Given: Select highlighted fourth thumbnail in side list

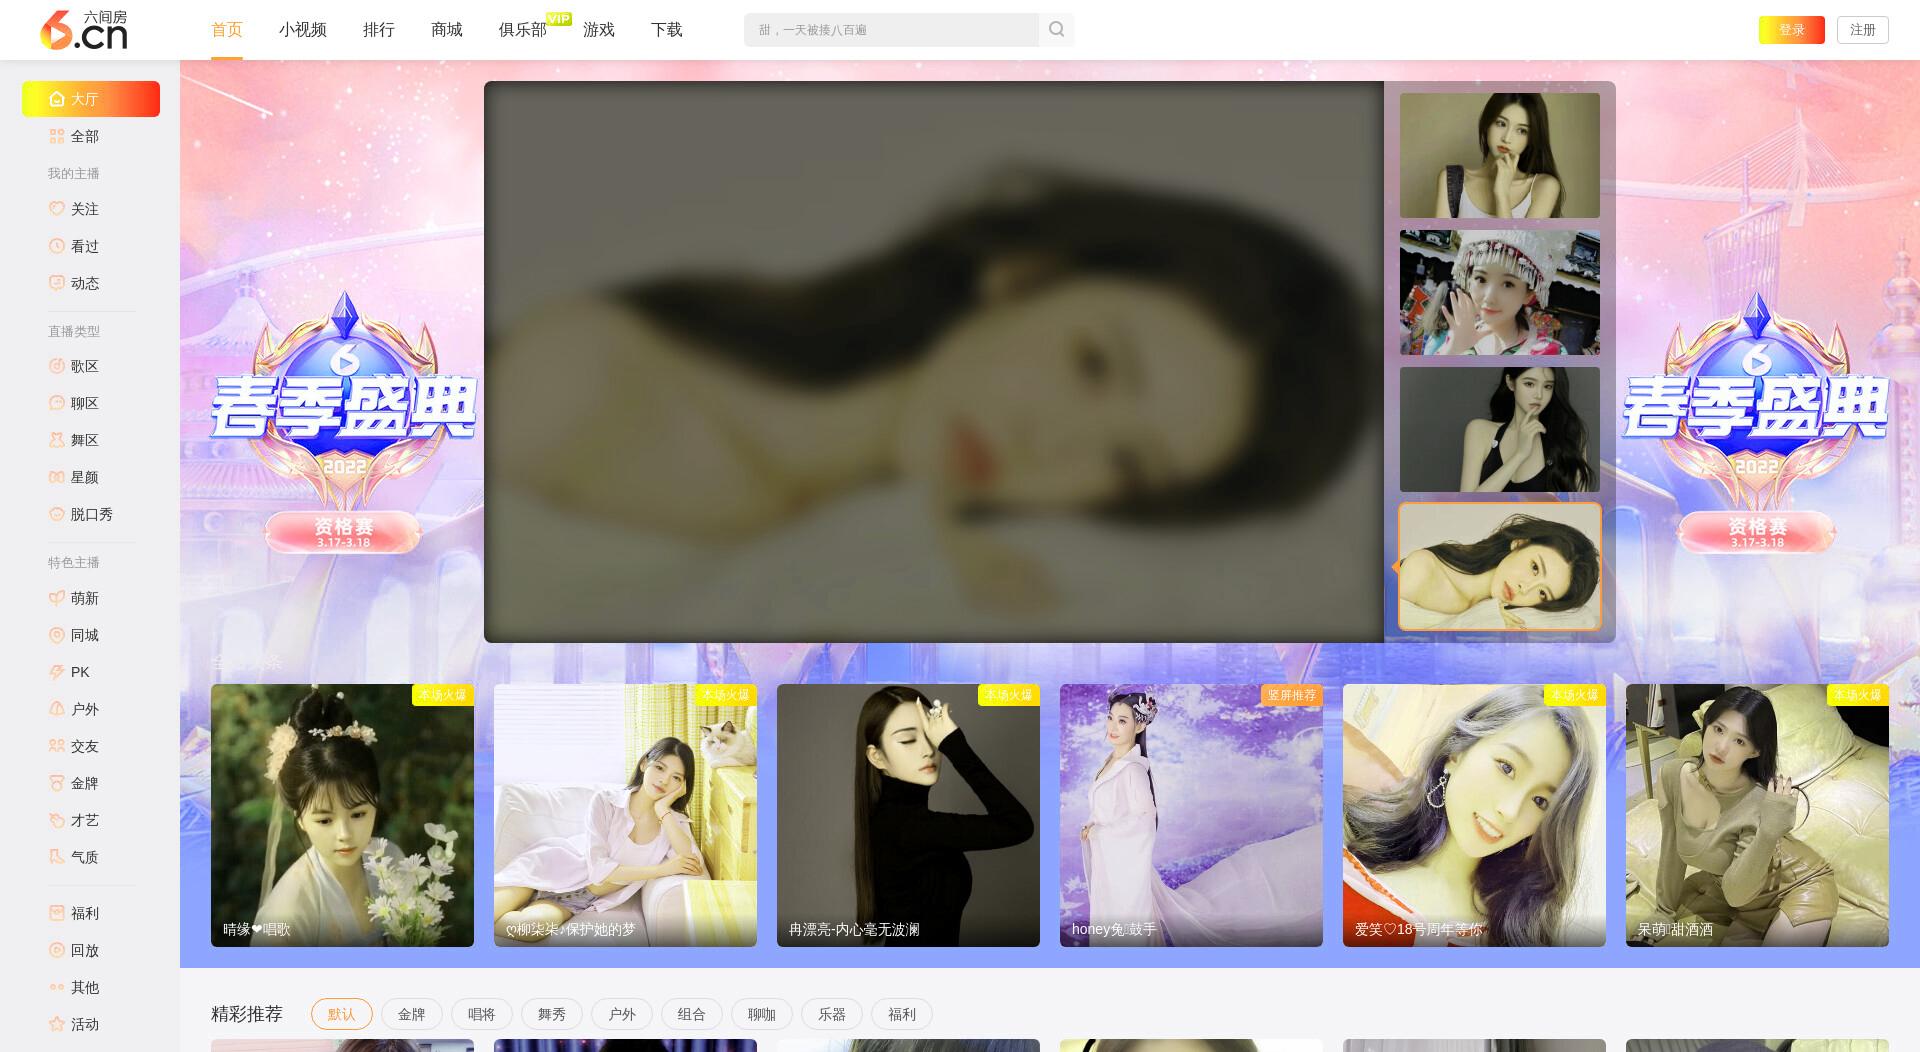Looking at the screenshot, I should pyautogui.click(x=1500, y=566).
